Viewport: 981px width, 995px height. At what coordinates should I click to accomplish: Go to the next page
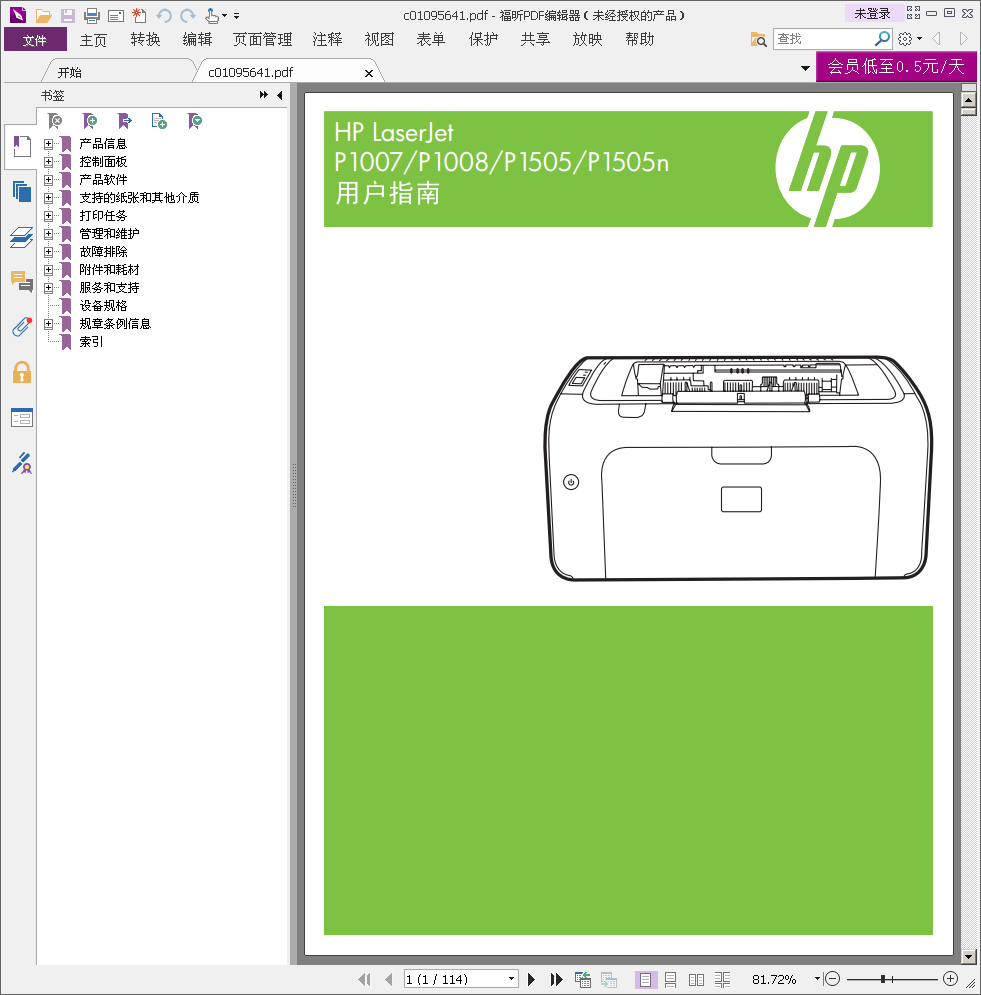point(532,979)
